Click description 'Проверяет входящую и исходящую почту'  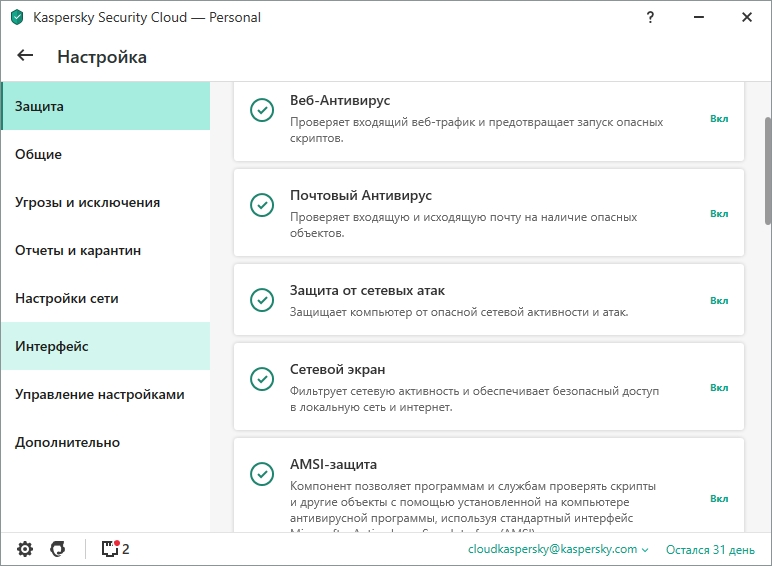463,224
